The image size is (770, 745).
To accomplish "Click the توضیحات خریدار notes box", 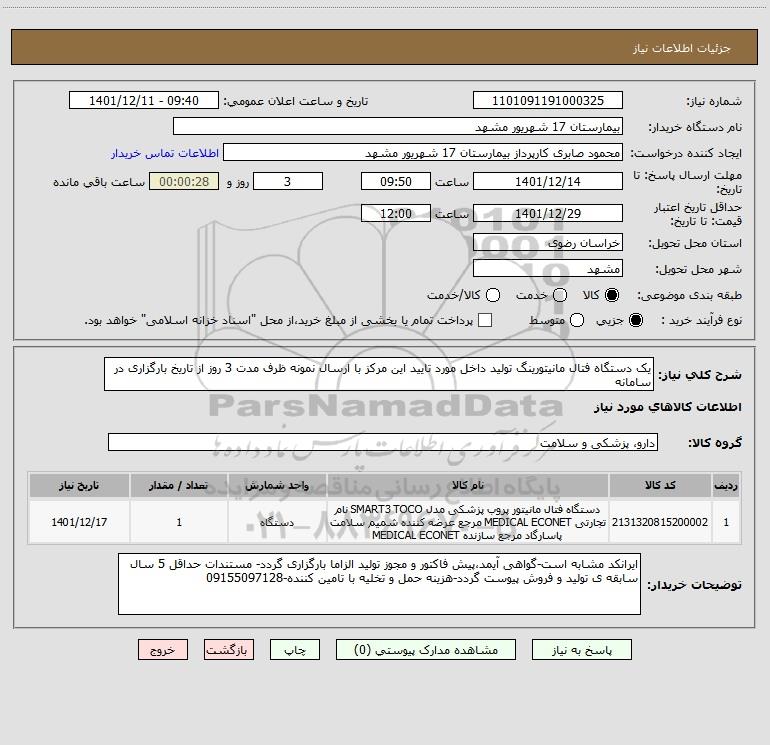I will [x=379, y=584].
